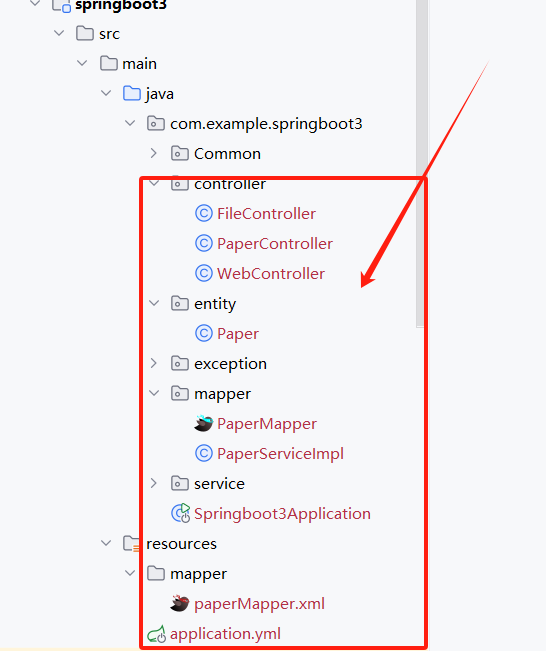Click the Paper entity class icon

[203, 333]
